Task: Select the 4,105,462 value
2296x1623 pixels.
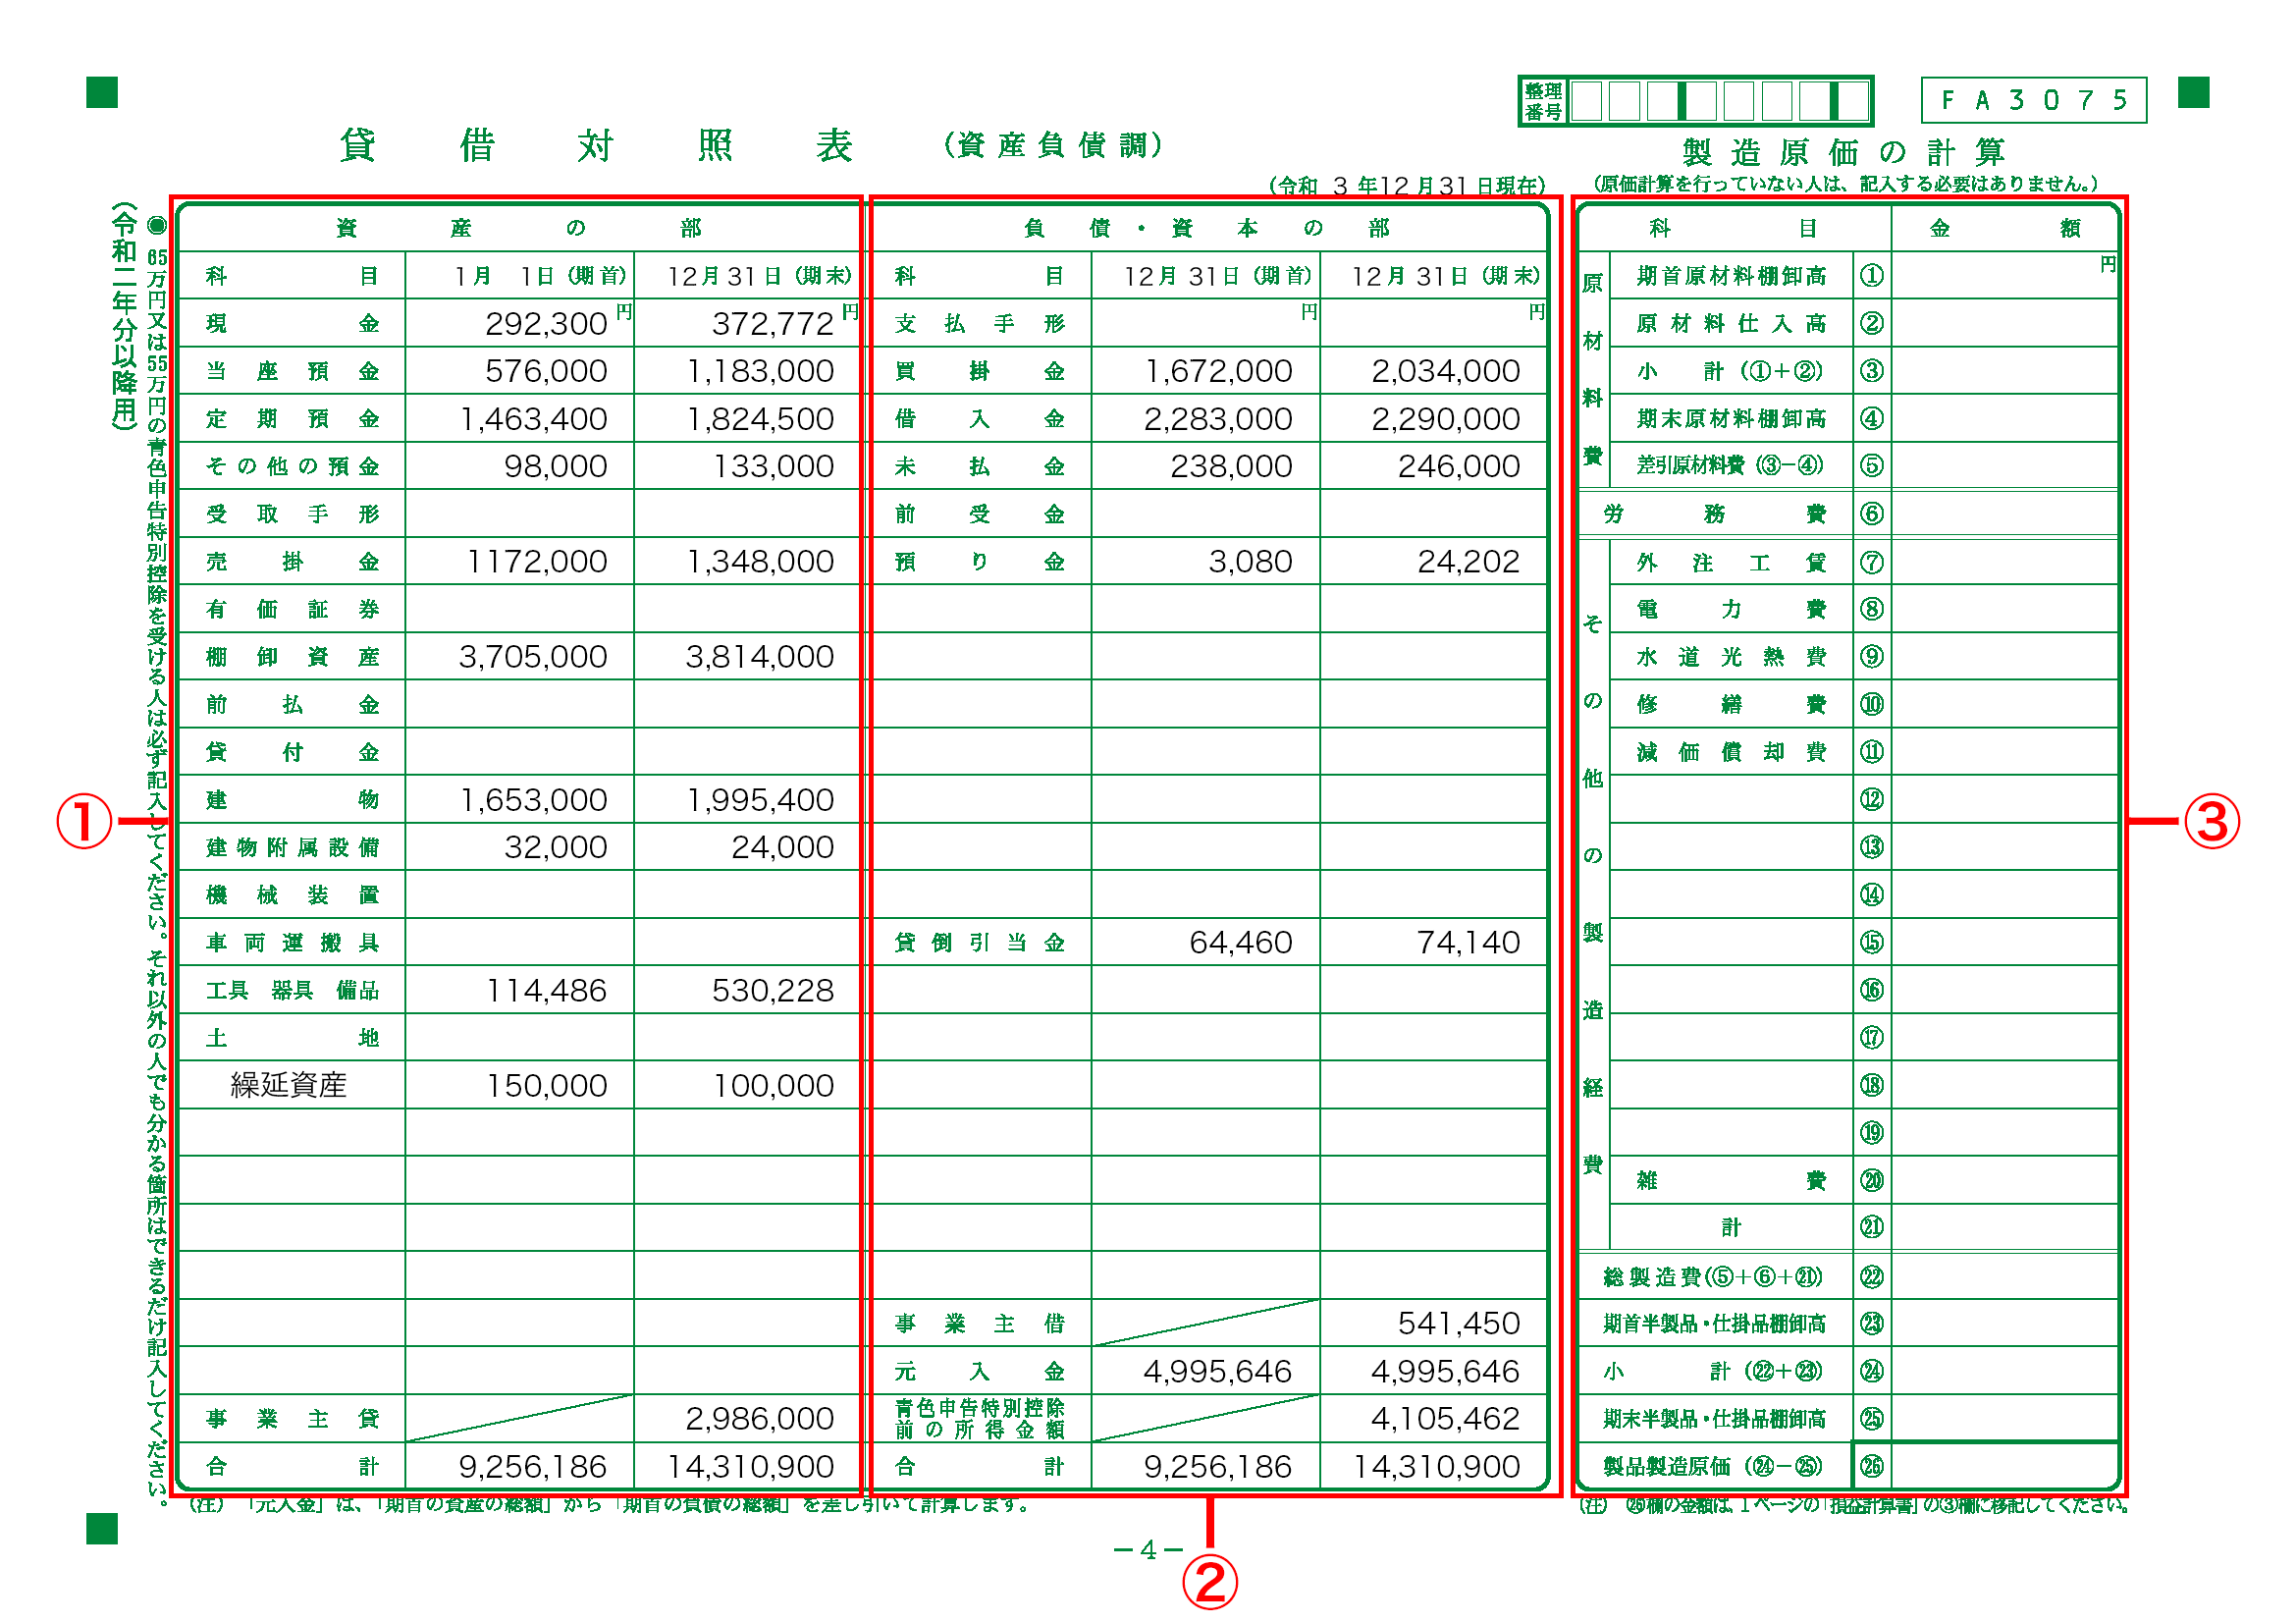Action: [x=1446, y=1419]
